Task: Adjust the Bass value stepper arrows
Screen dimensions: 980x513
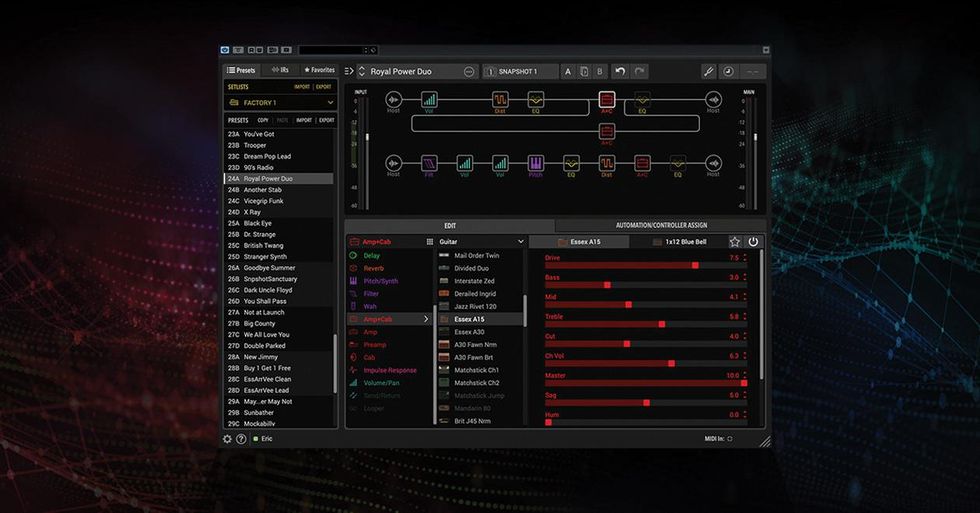Action: tap(745, 277)
